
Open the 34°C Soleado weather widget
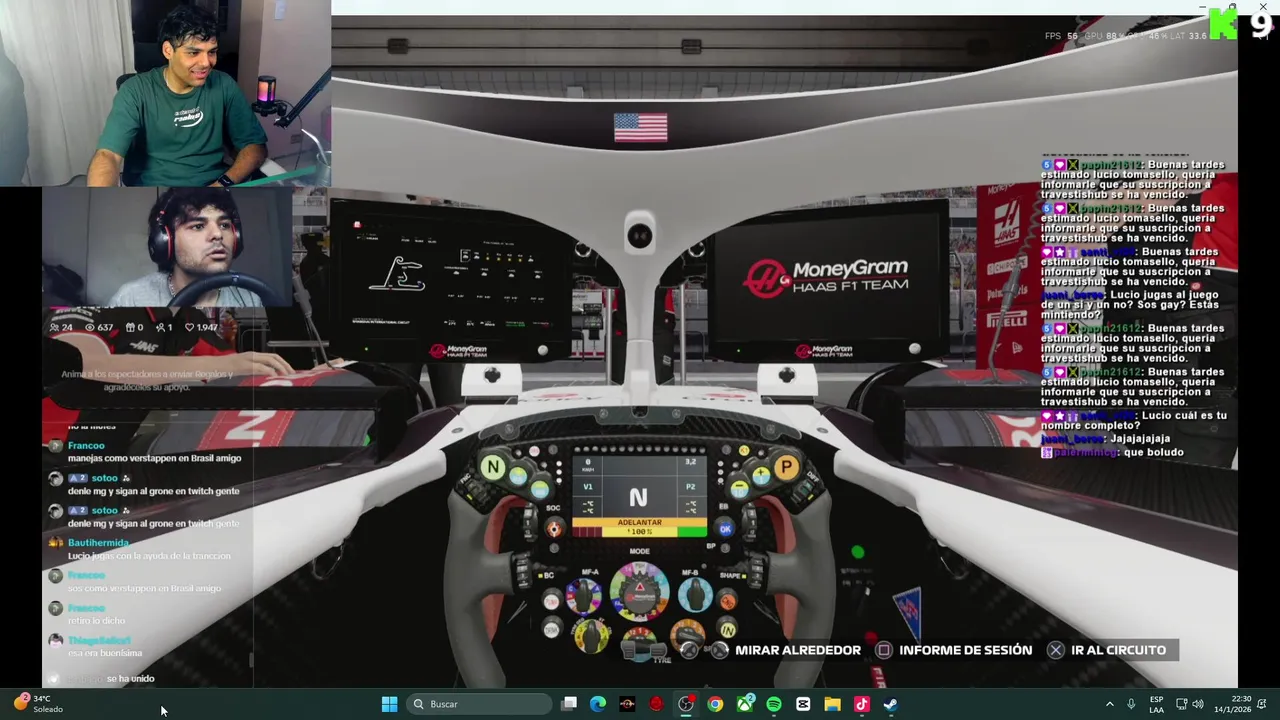38,704
